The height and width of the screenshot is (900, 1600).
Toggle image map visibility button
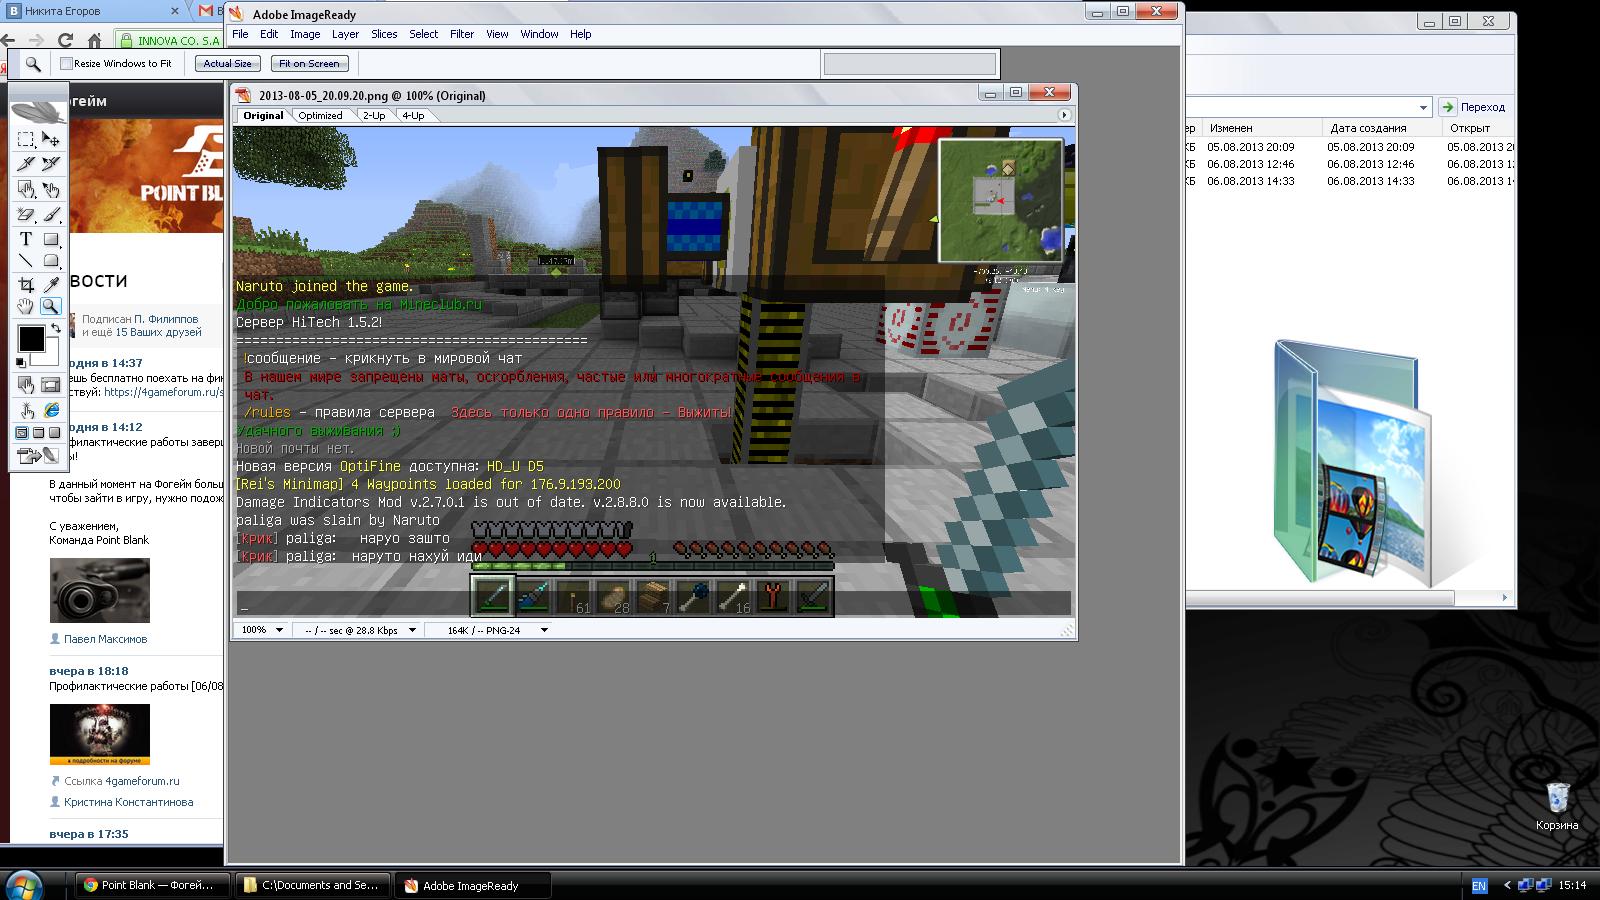point(26,385)
